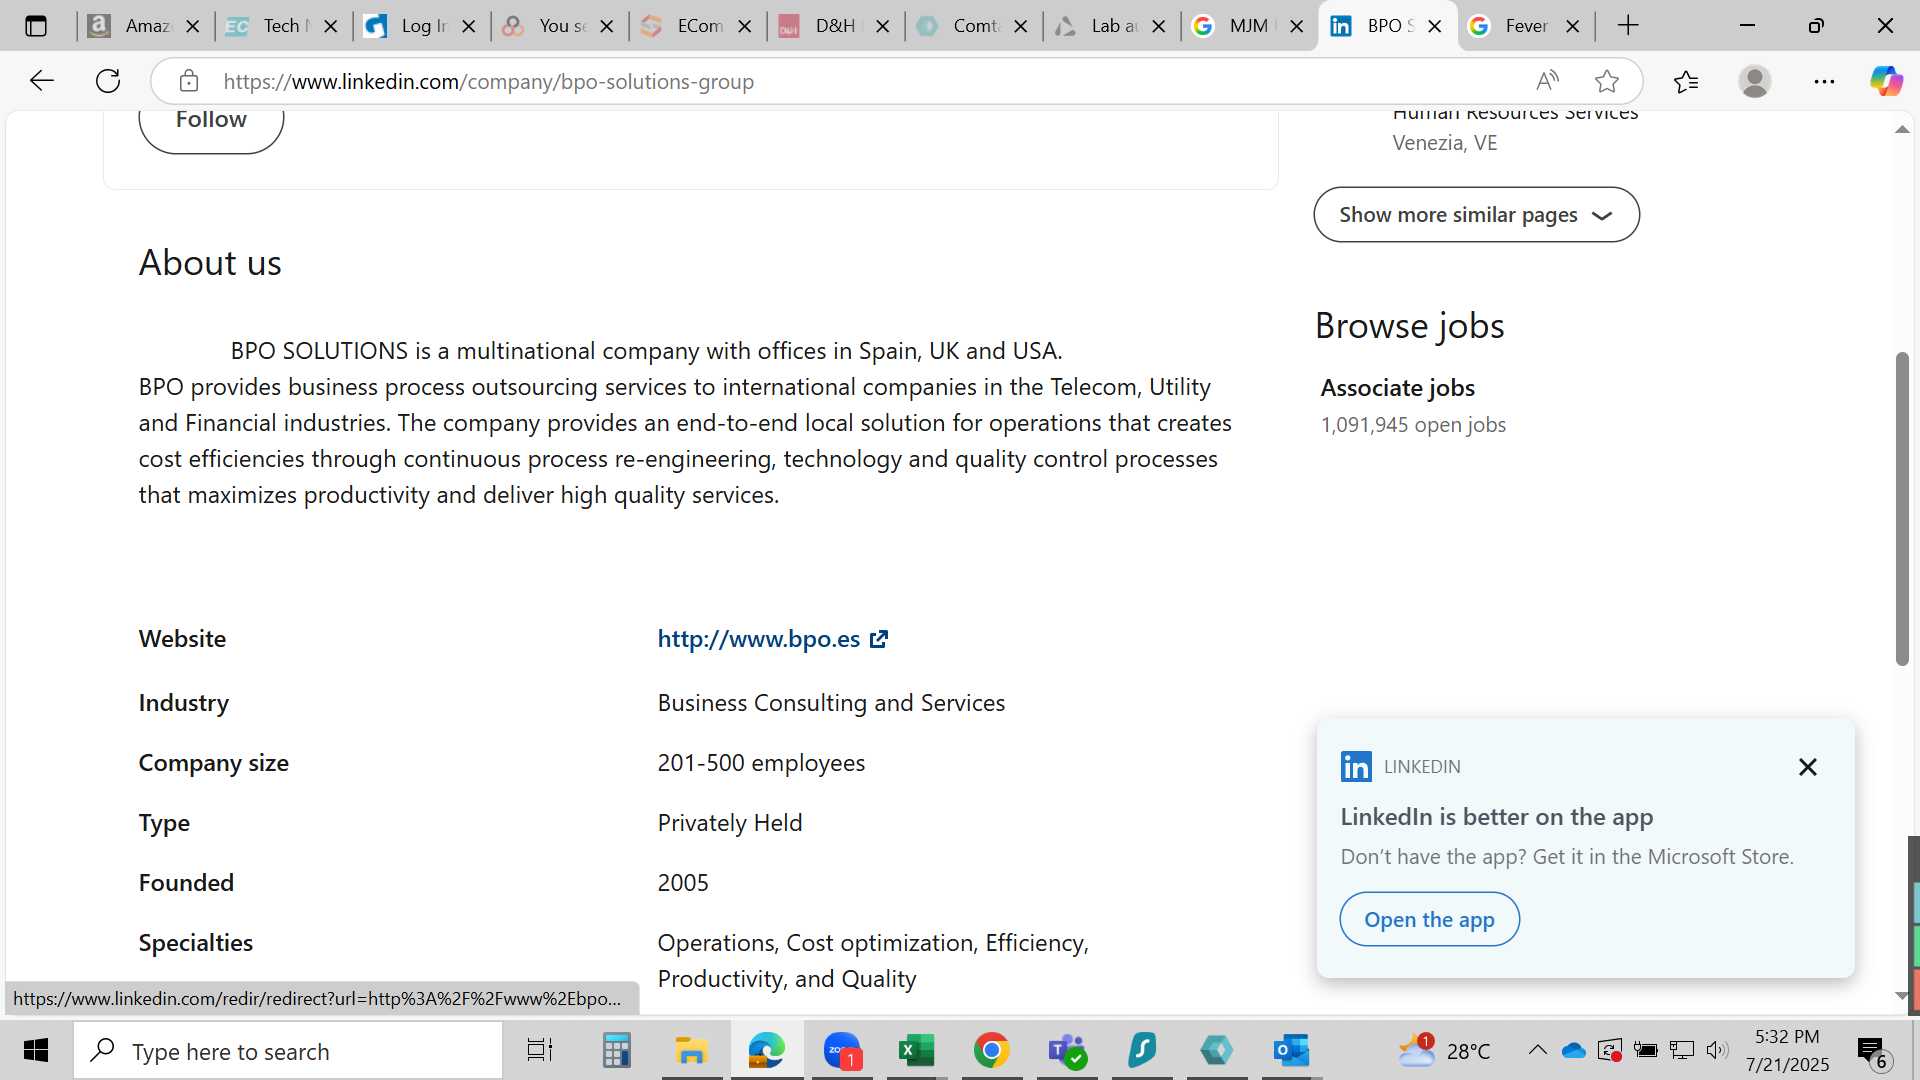Open Google Chrome from taskbar
Viewport: 1920px width, 1080px height.
coord(991,1051)
